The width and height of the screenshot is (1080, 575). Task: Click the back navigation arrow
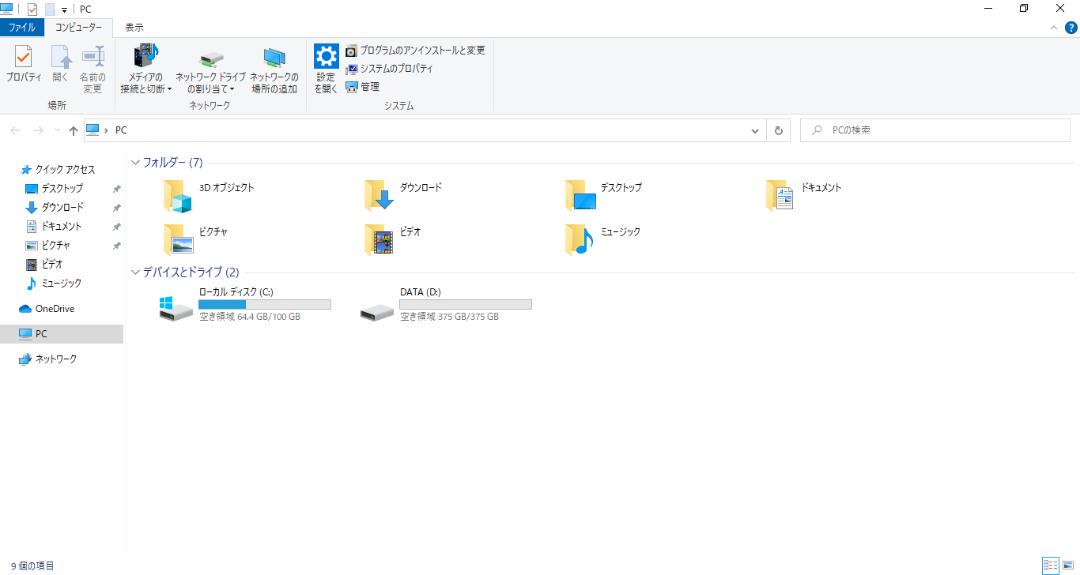pyautogui.click(x=15, y=130)
